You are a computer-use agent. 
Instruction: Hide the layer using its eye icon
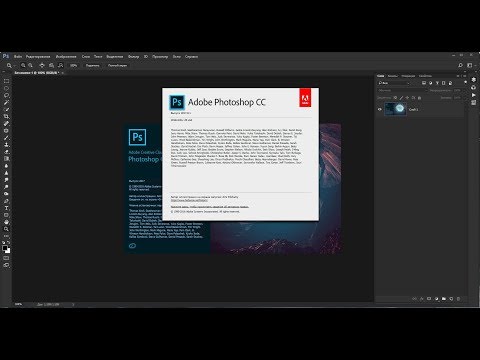[x=379, y=109]
